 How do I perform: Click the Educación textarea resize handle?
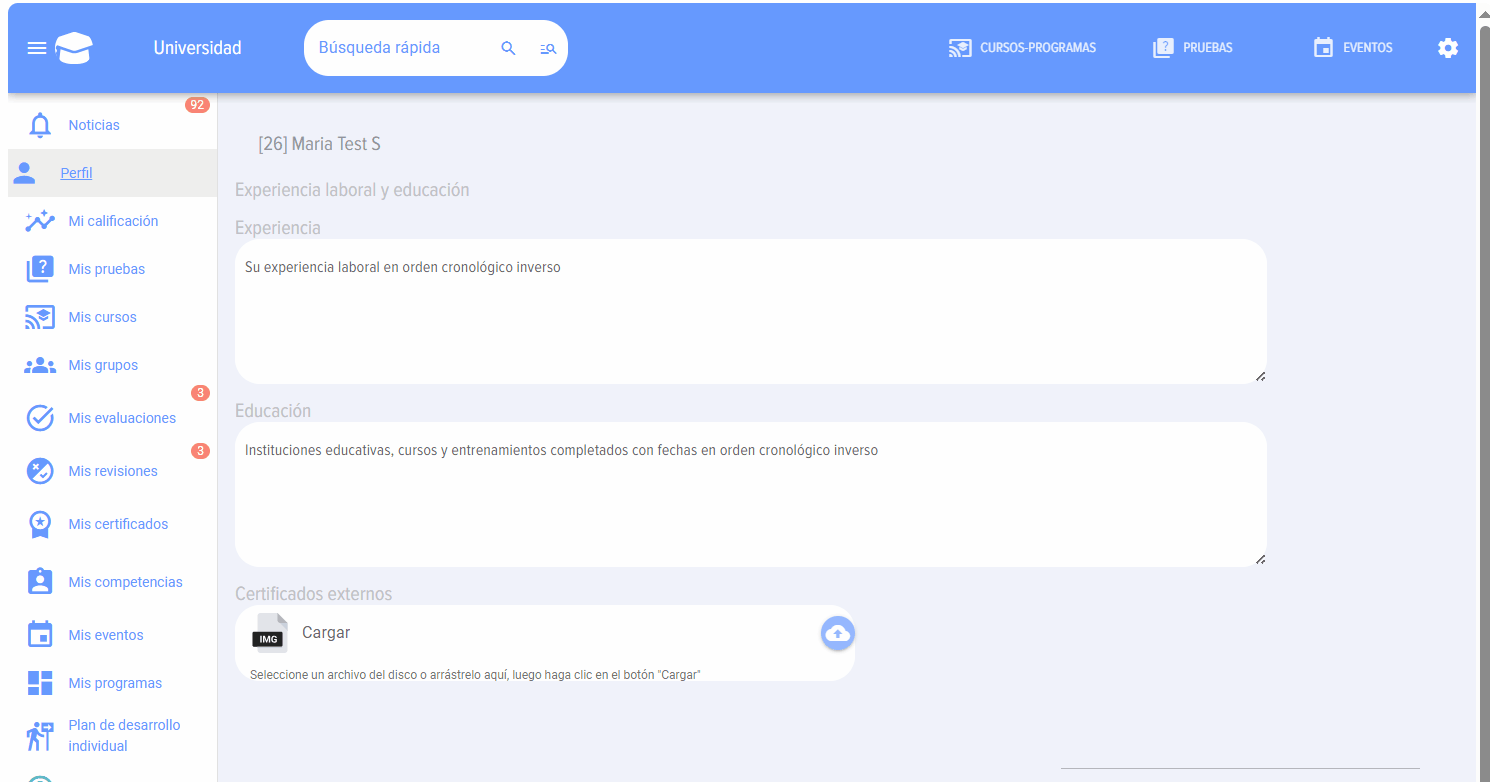1260,559
